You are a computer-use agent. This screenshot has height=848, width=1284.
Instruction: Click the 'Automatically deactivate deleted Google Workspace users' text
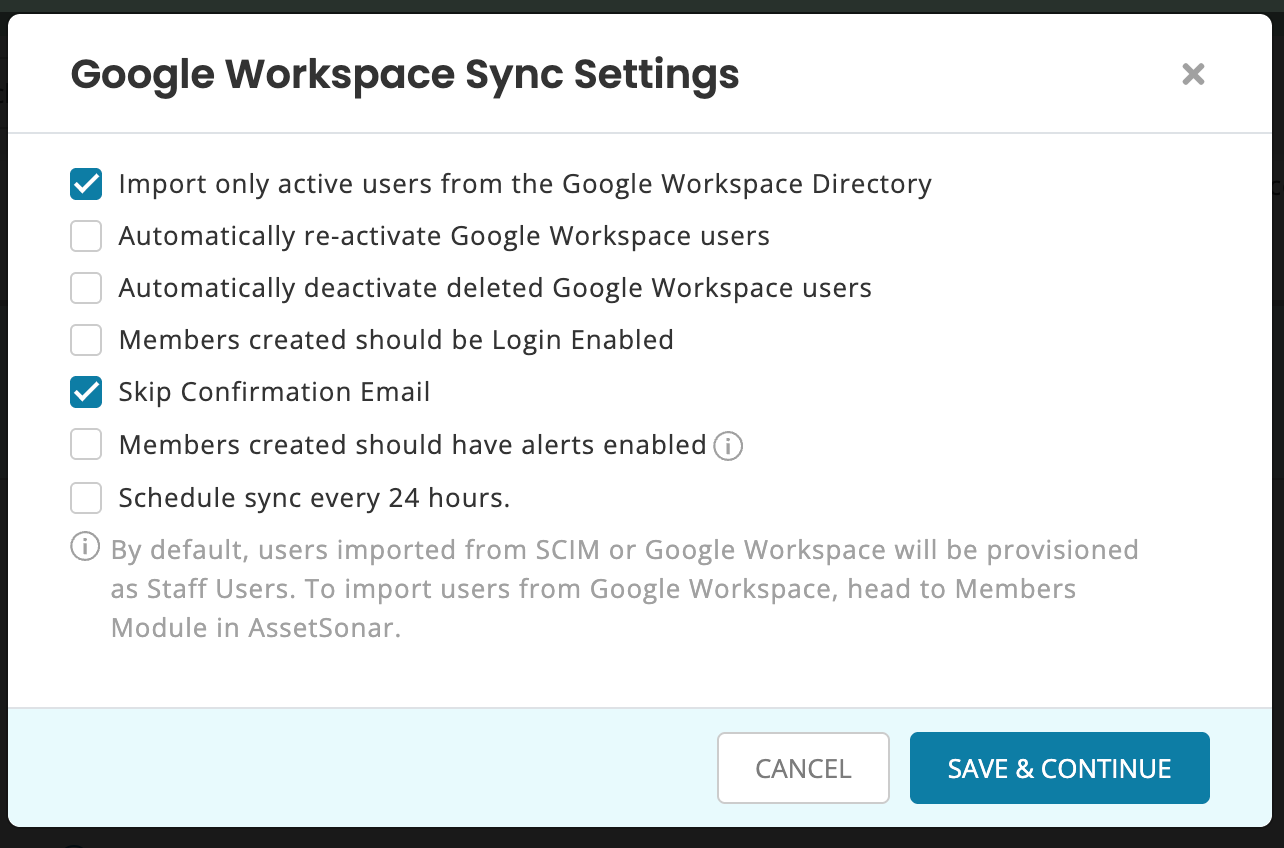[495, 288]
